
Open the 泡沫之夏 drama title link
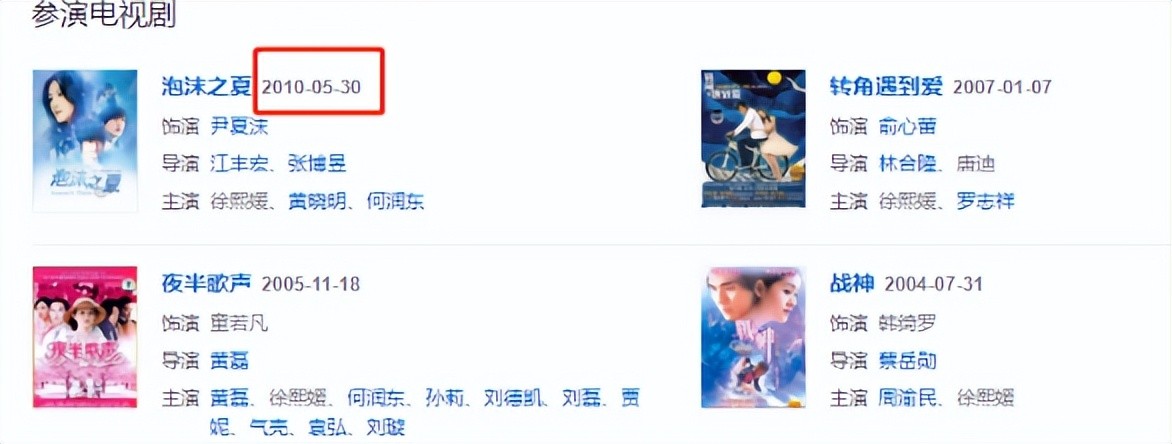pos(207,87)
